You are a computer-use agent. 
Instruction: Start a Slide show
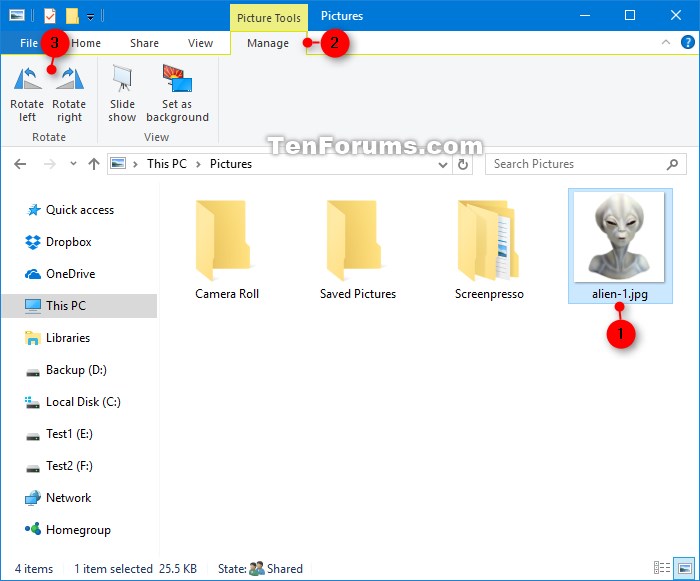click(x=122, y=93)
